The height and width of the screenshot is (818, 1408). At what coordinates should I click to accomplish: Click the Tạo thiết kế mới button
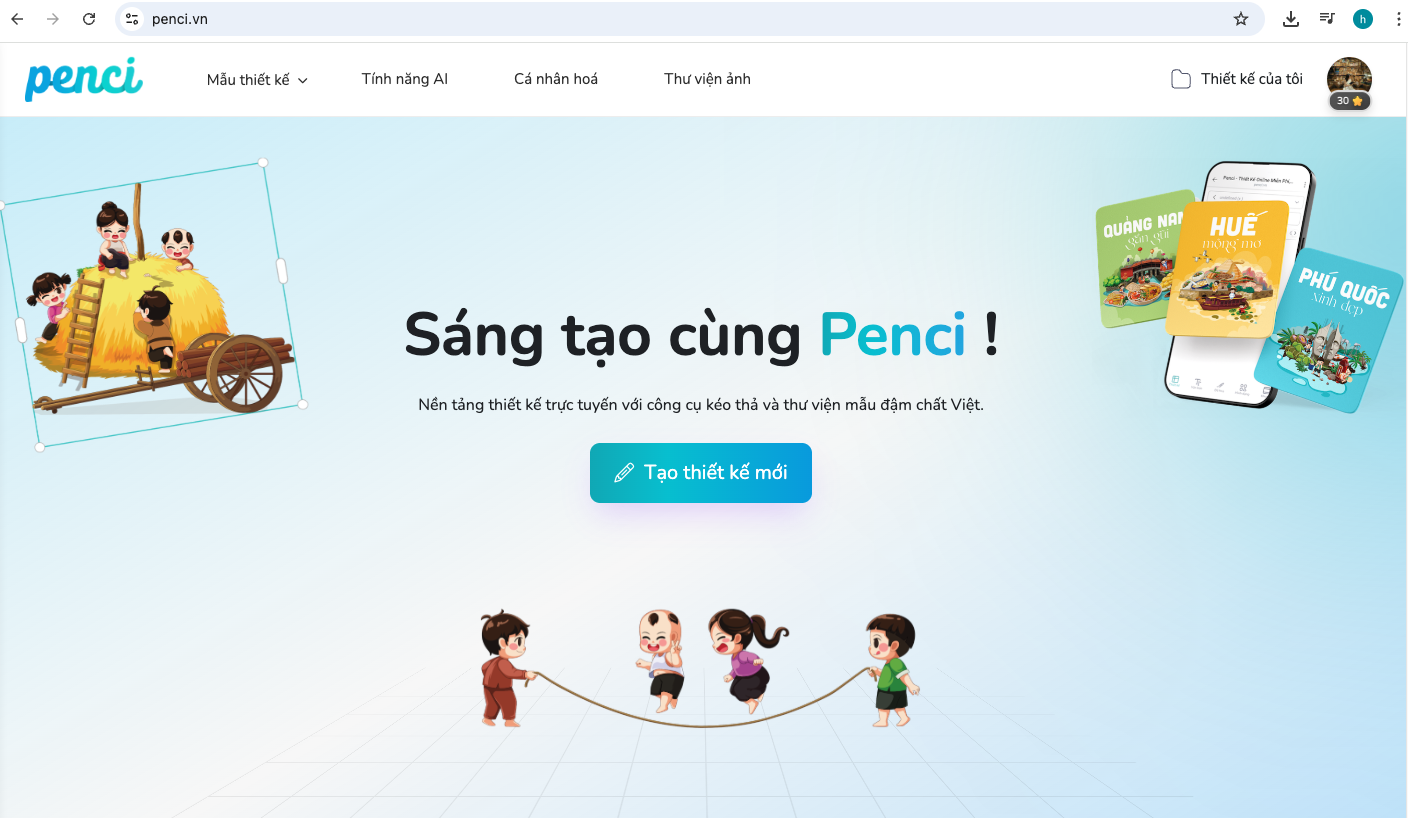coord(701,473)
